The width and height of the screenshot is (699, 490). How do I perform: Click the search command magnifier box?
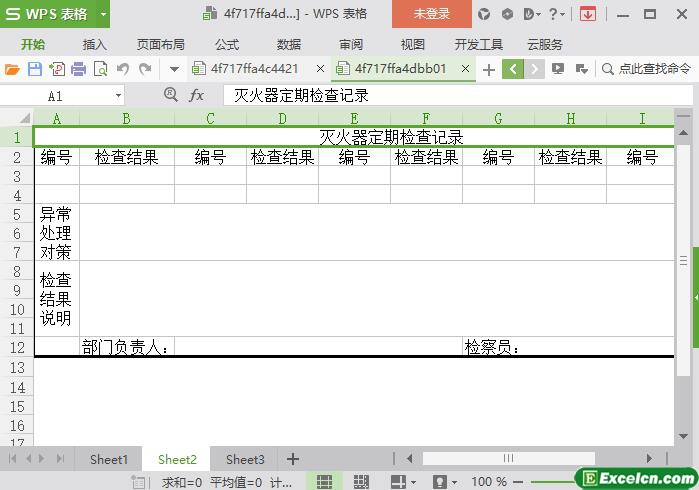coord(646,69)
